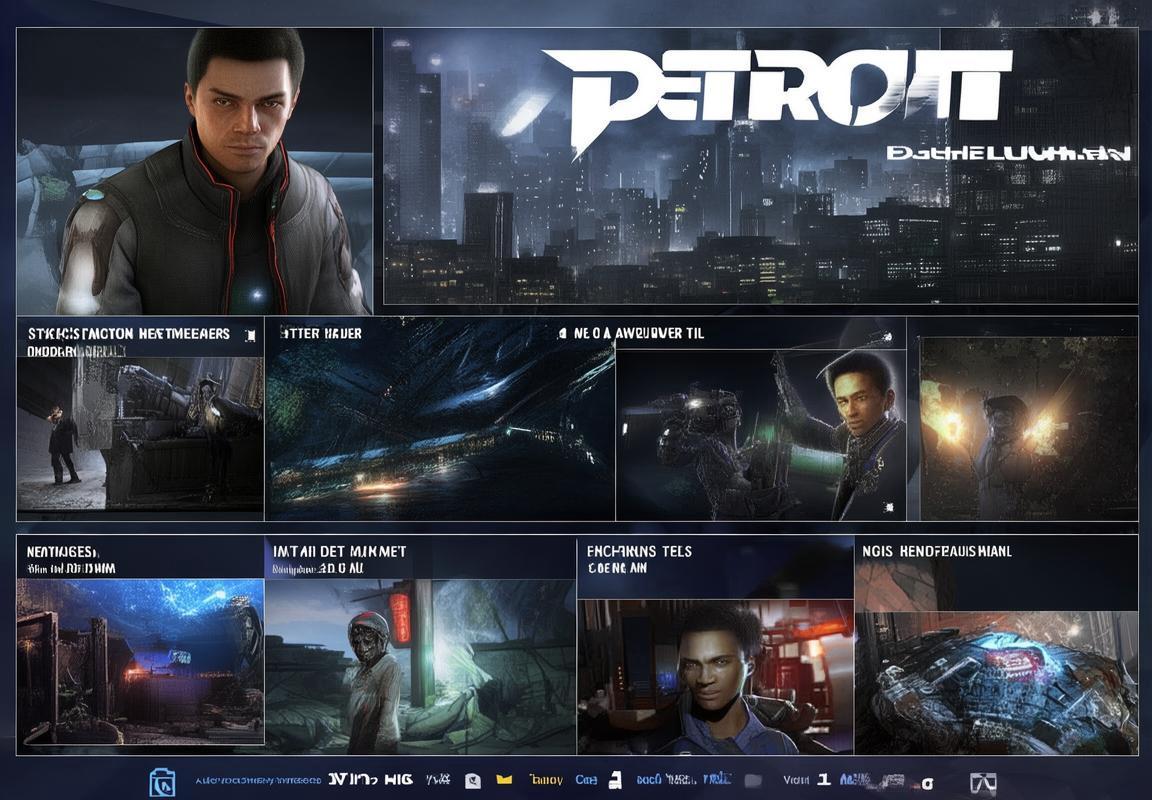Open the ENCHKINS TELS panel portrait
1152x800 pixels.
click(x=716, y=677)
